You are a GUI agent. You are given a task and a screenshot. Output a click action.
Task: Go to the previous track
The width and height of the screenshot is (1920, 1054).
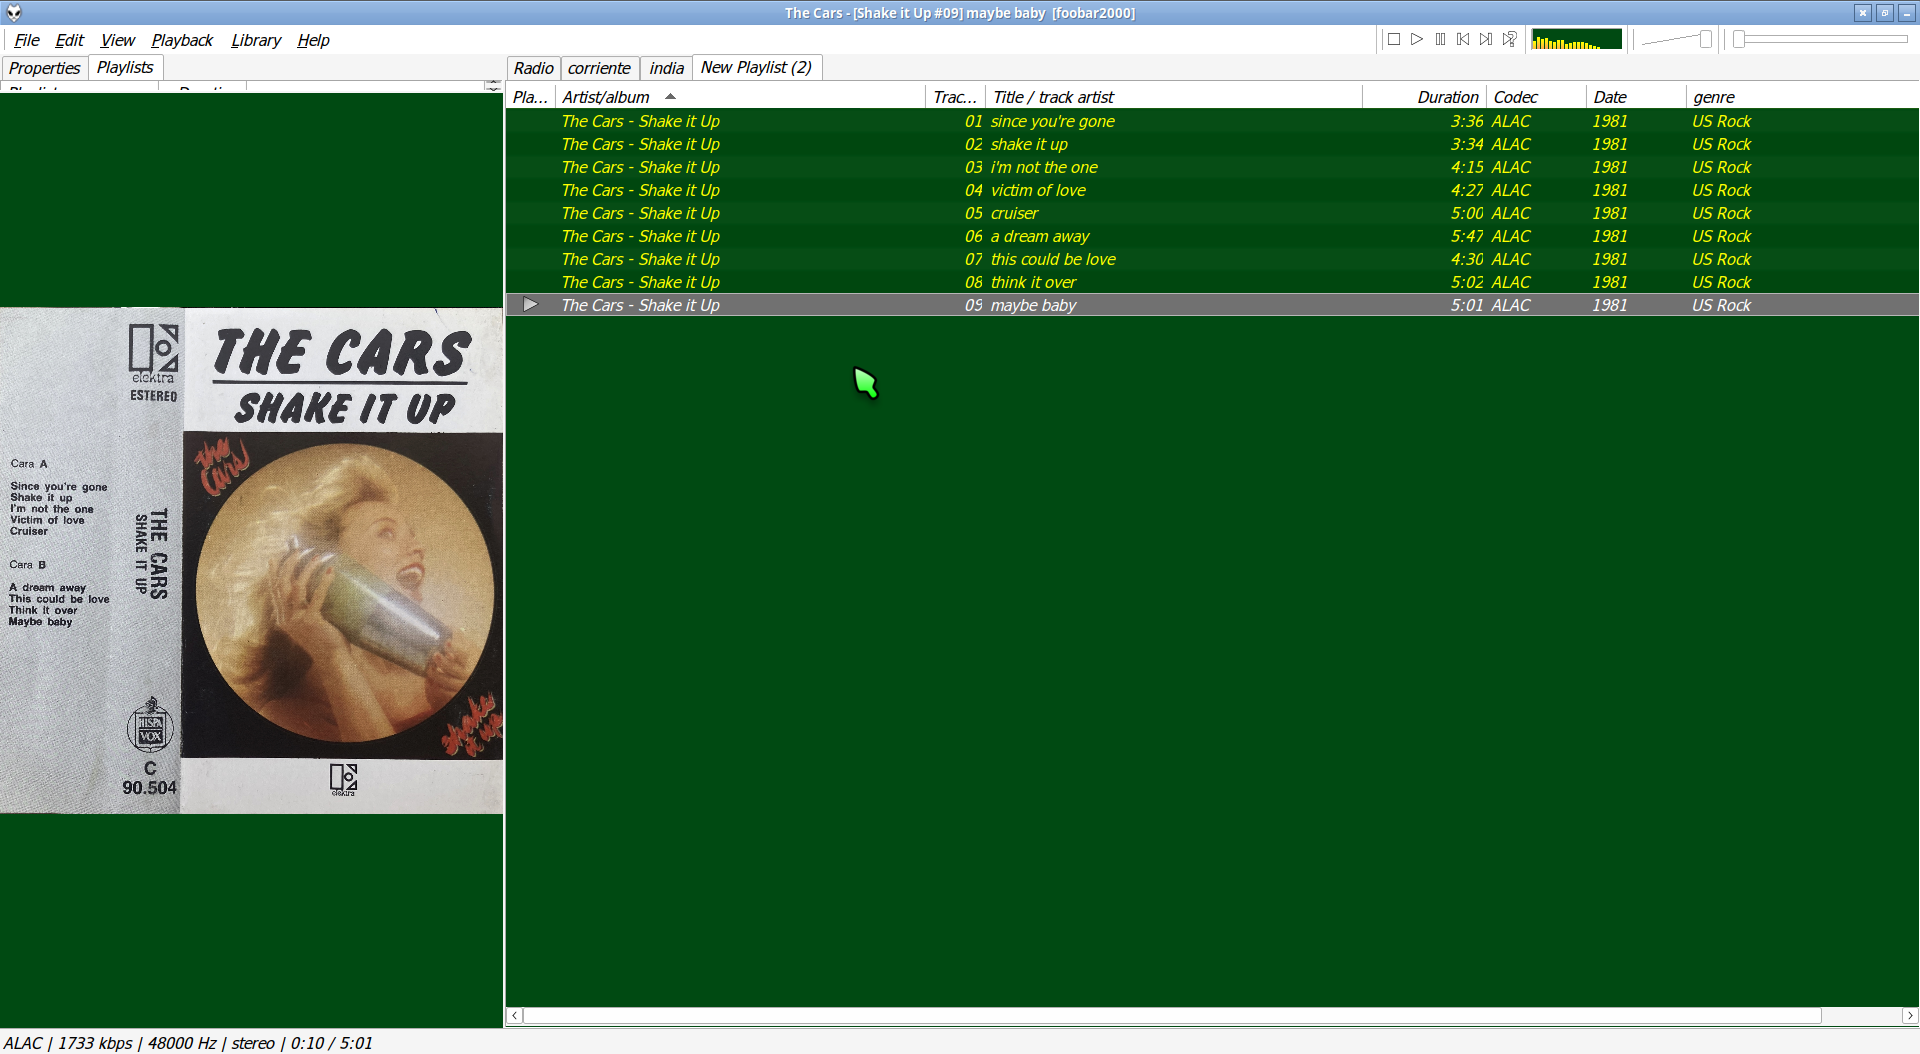[1463, 39]
